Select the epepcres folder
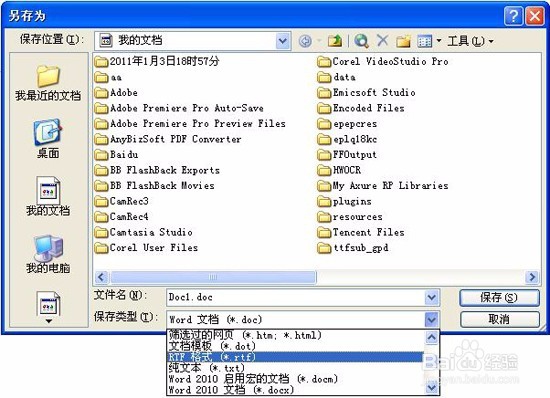 tap(347, 123)
